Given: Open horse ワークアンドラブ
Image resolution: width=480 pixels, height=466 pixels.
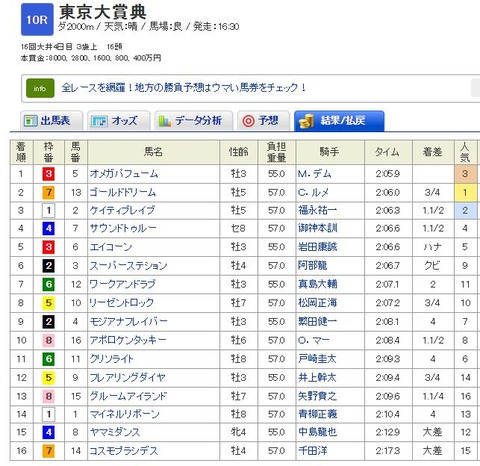Looking at the screenshot, I should pyautogui.click(x=122, y=284).
